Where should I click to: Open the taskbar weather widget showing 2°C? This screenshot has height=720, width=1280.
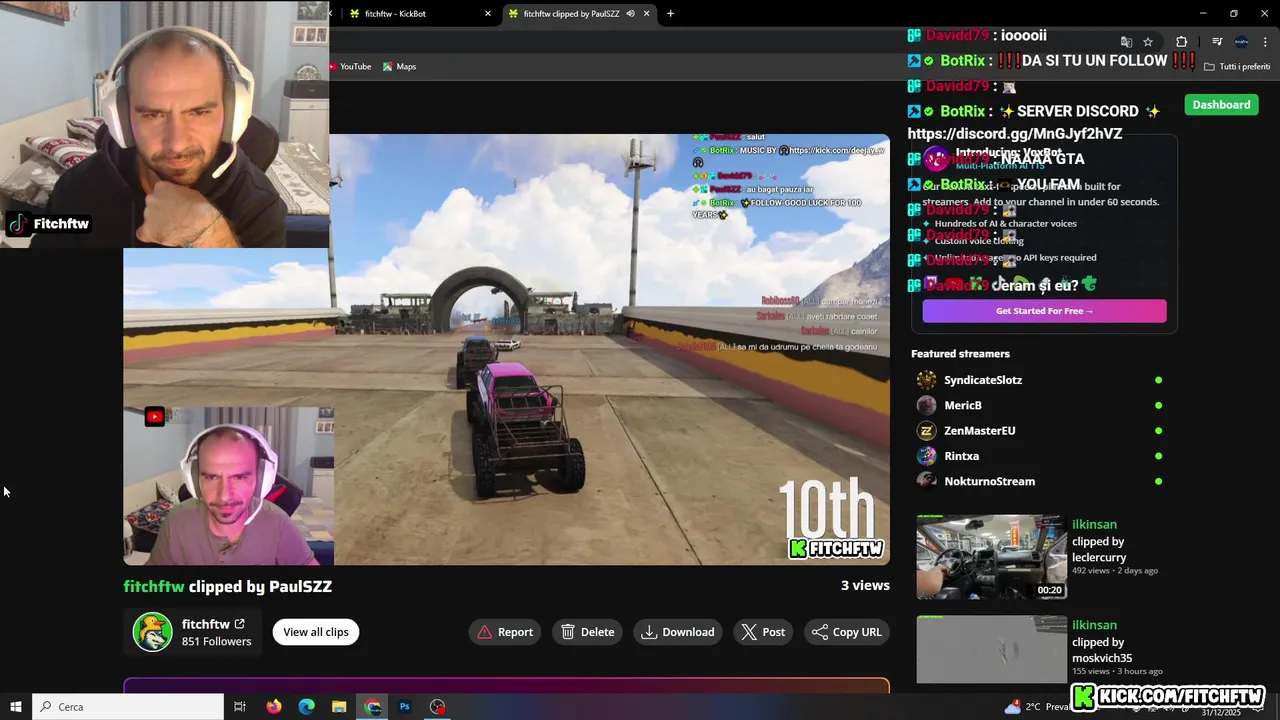(x=1036, y=707)
